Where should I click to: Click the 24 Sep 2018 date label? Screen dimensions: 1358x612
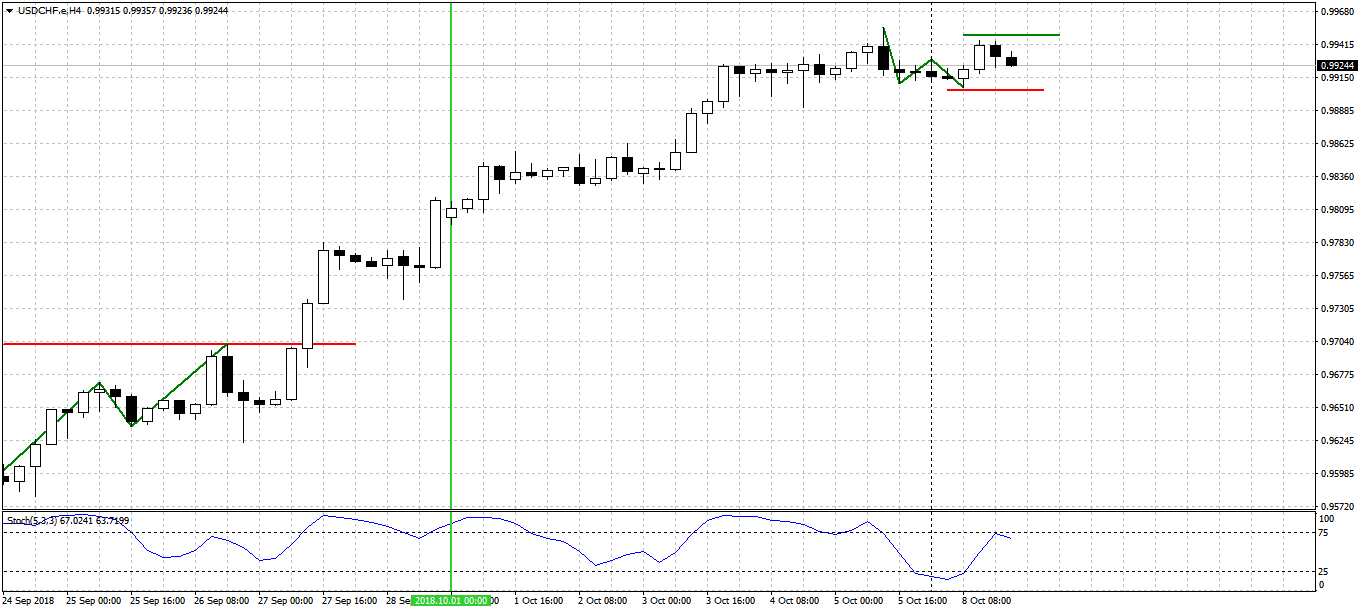(29, 600)
